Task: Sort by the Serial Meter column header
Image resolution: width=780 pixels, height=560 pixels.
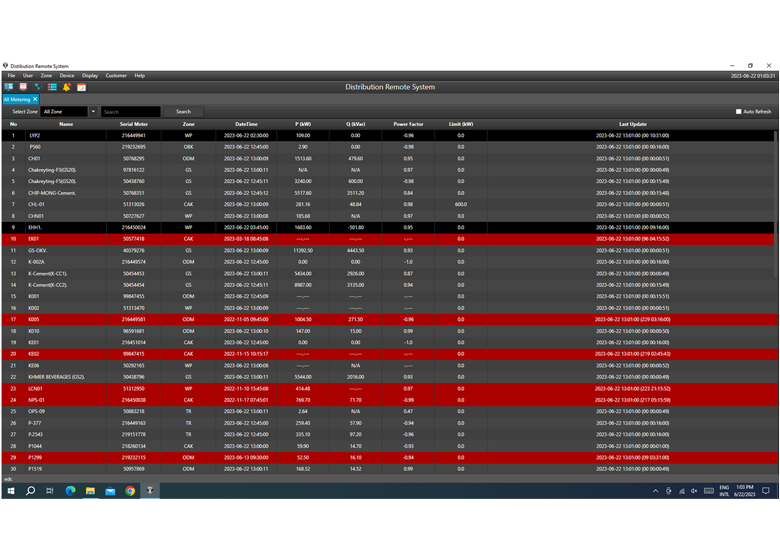Action: pyautogui.click(x=134, y=124)
